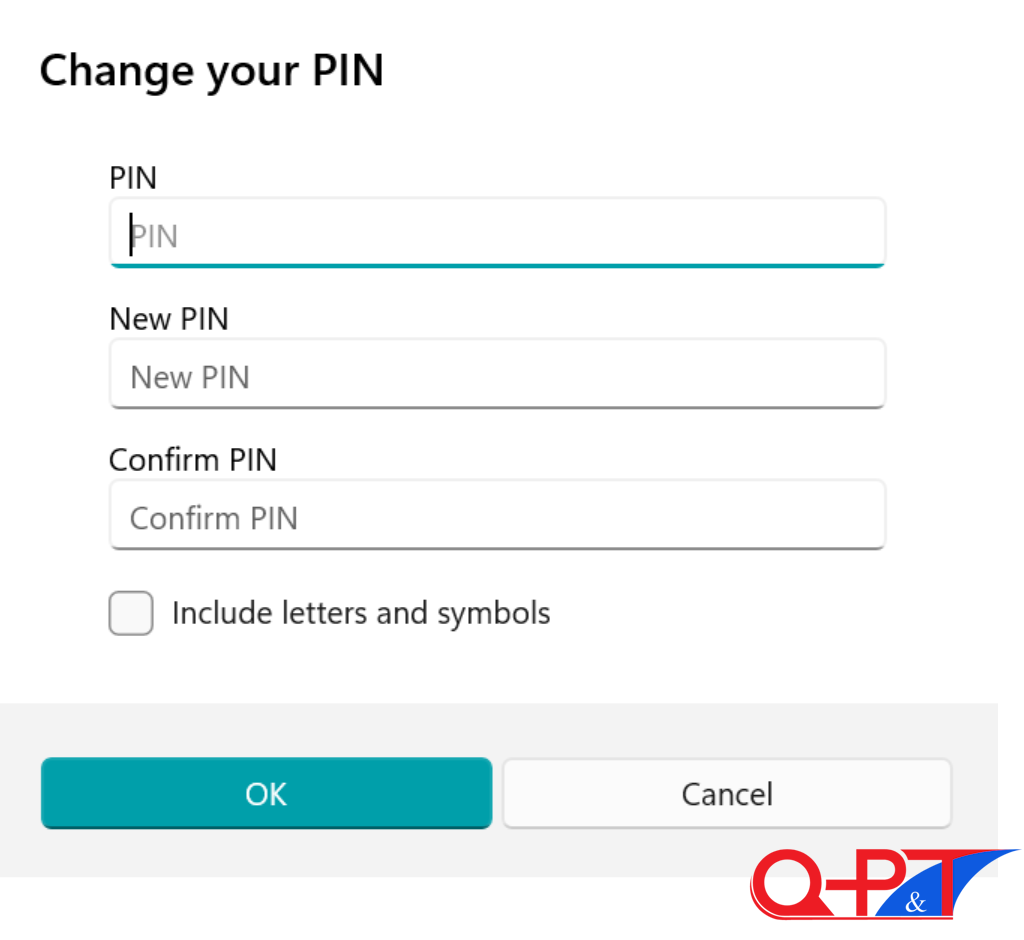Click the 'Confirm PIN' placeholder text
Screen dimensions: 1024x940
[x=214, y=518]
